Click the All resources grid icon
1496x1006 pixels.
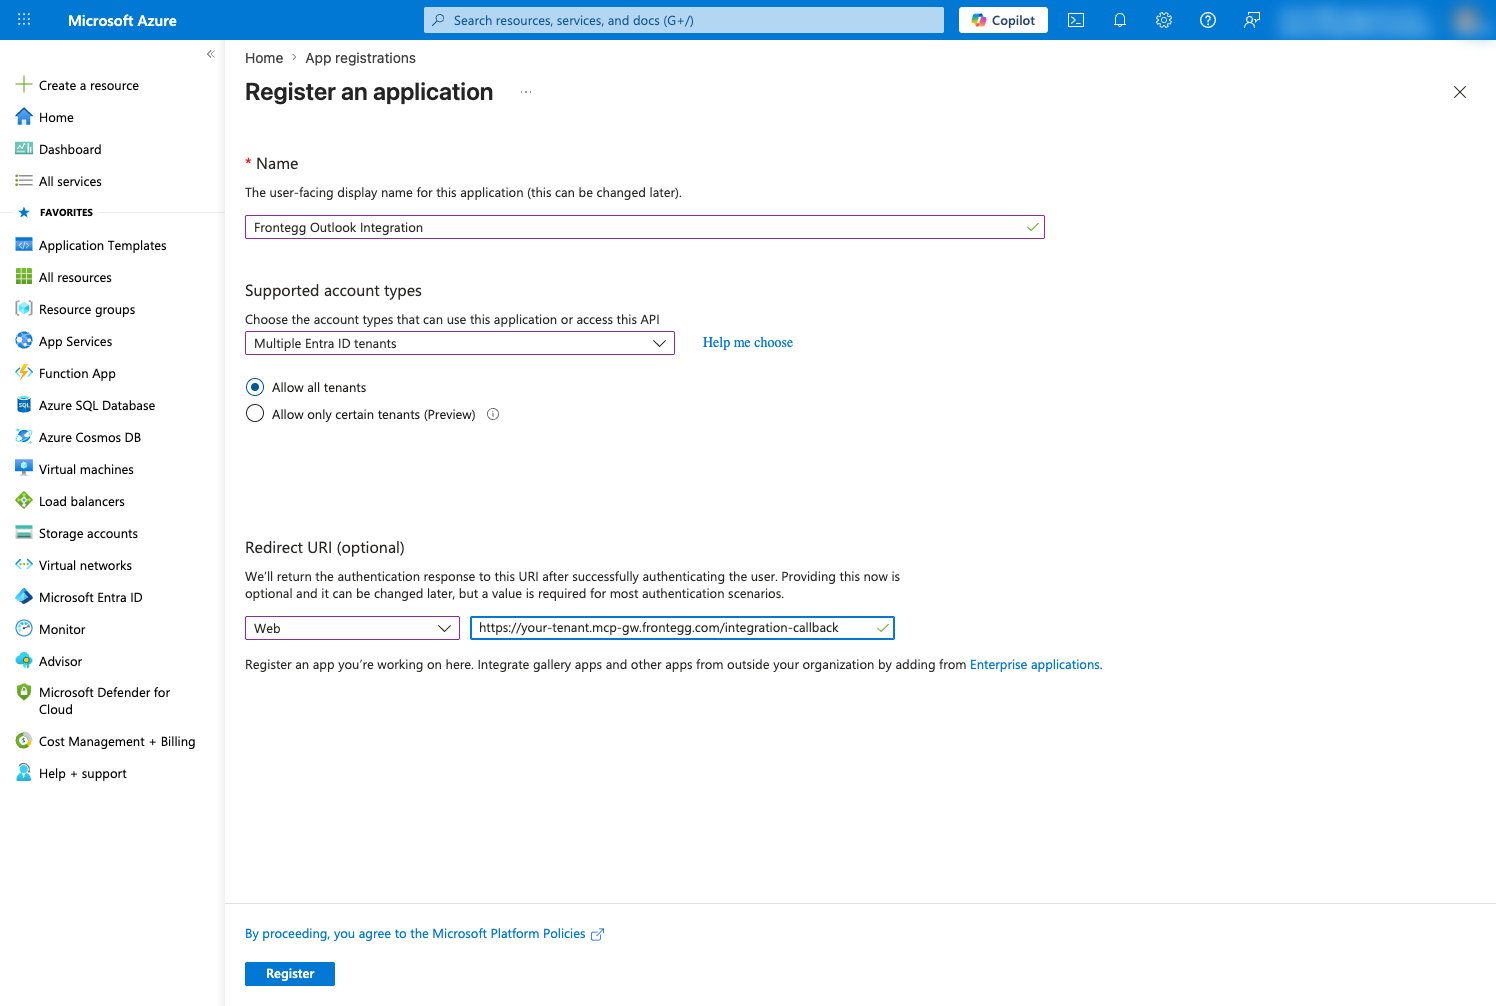[x=24, y=277]
